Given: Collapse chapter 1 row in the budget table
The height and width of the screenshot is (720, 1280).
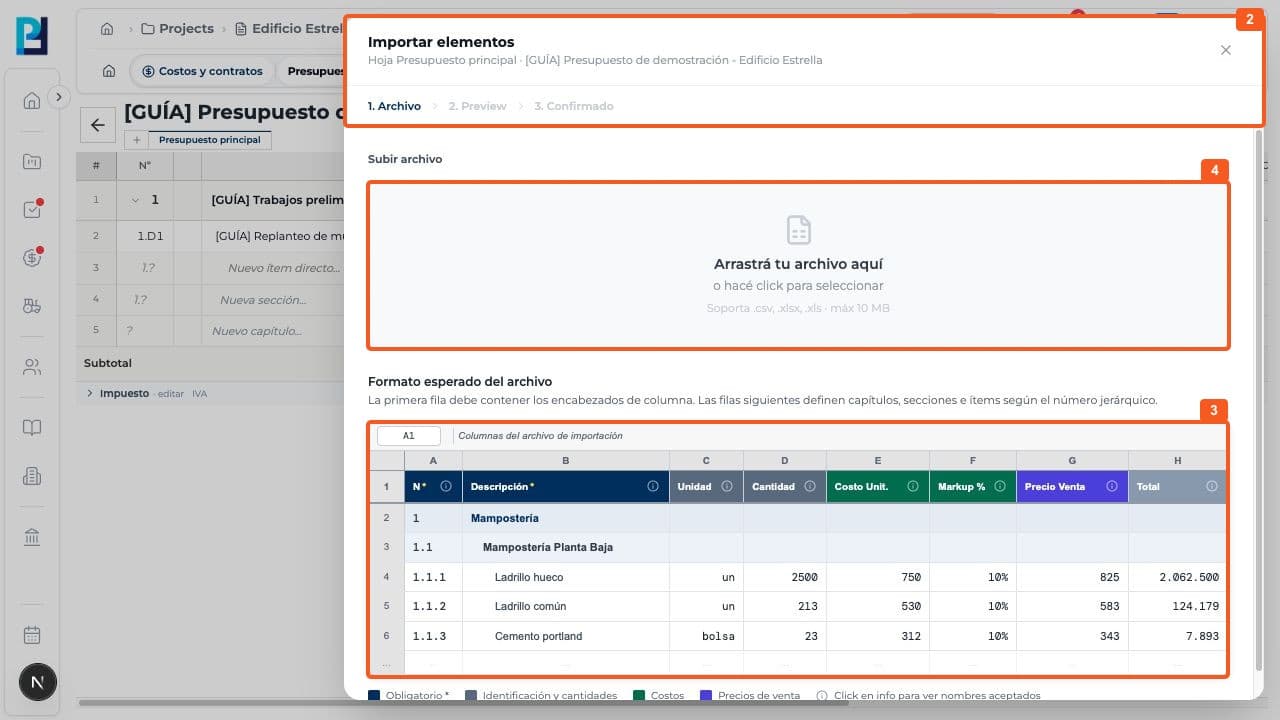Looking at the screenshot, I should pos(135,200).
